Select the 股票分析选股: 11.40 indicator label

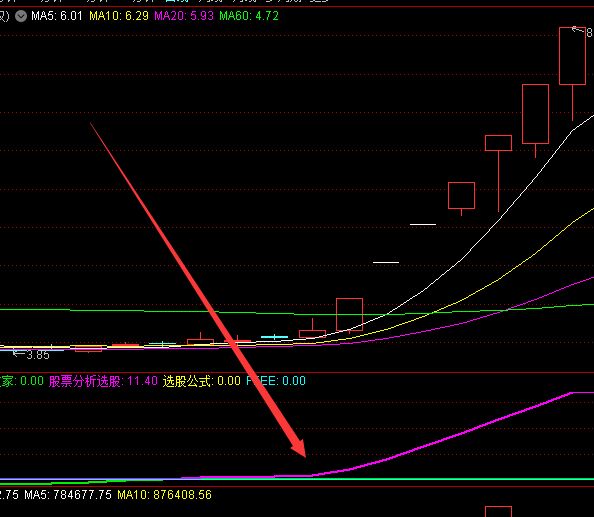click(x=103, y=381)
